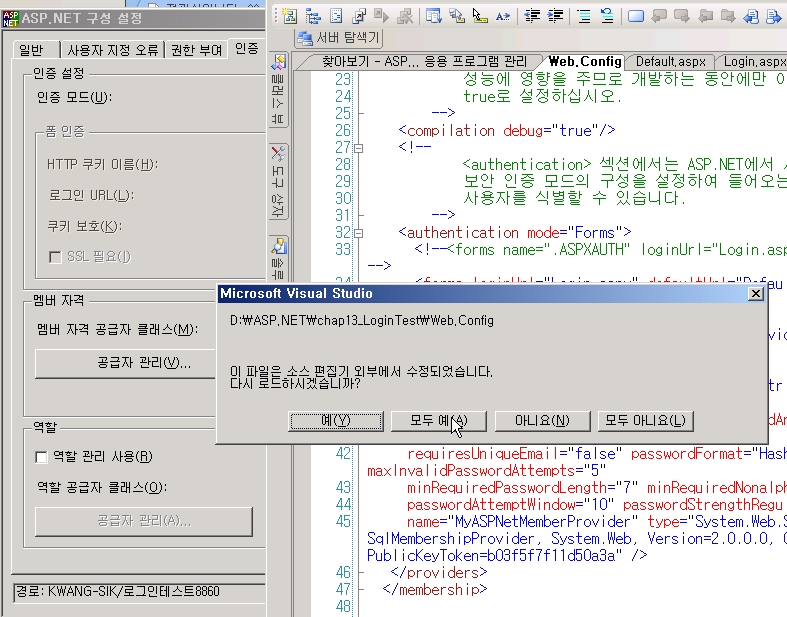Collapse authentication section outline at line 32
787x617 pixels.
coord(358,233)
